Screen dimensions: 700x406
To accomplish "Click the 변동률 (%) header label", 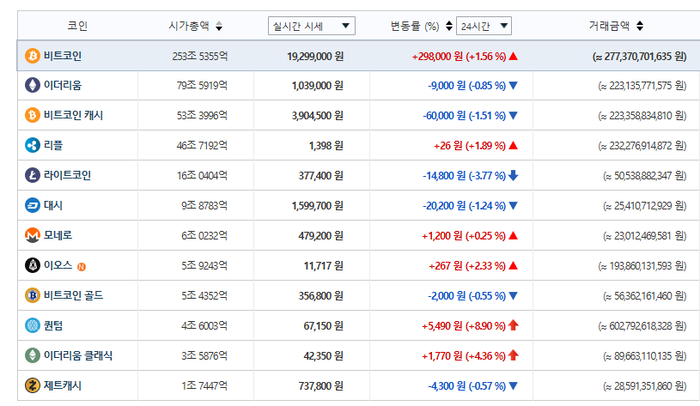I will [415, 26].
